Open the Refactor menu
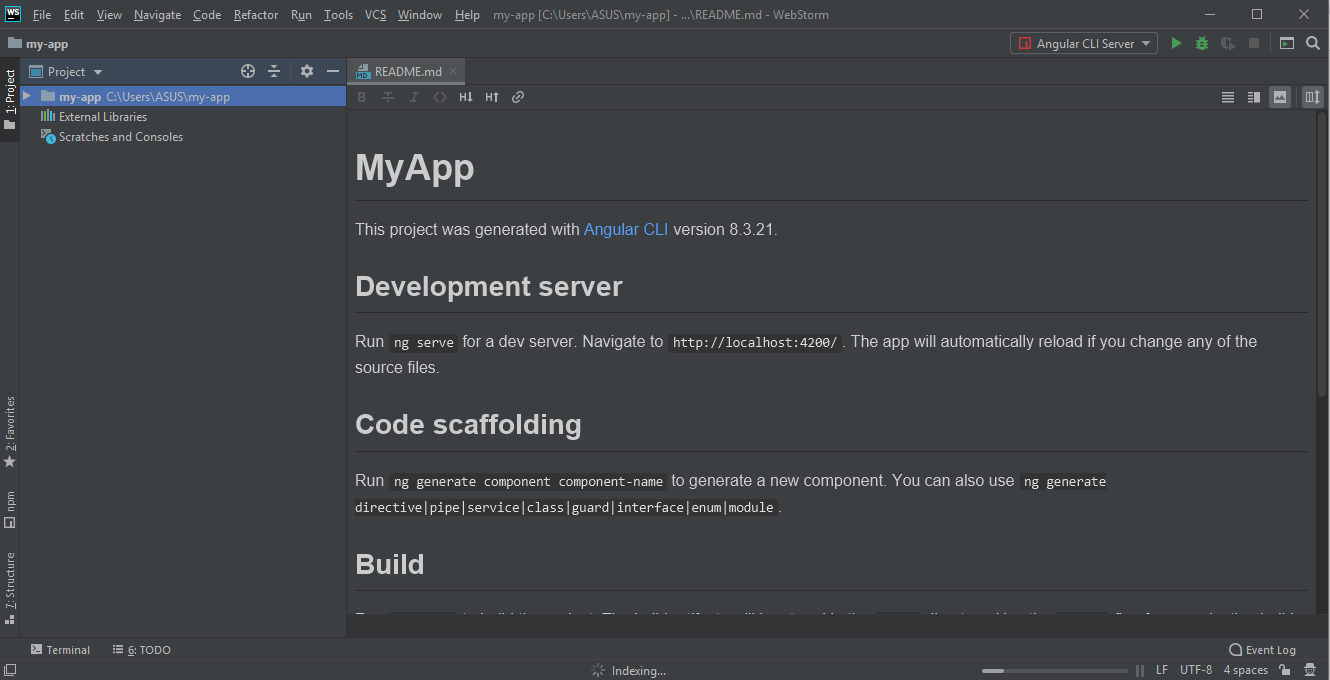 click(256, 15)
